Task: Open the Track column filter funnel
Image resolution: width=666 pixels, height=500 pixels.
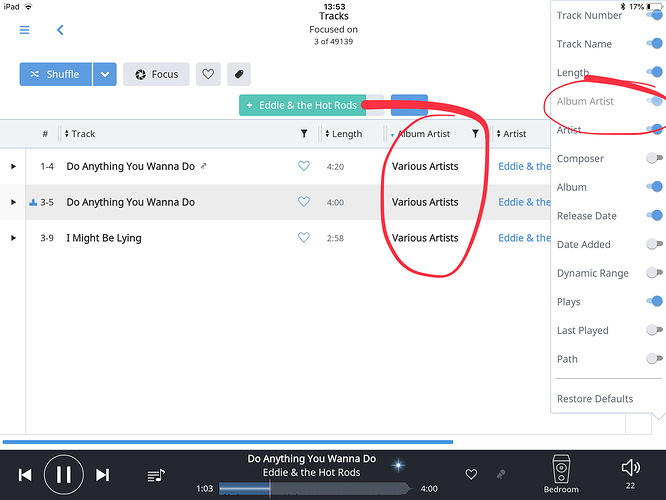Action: [304, 134]
